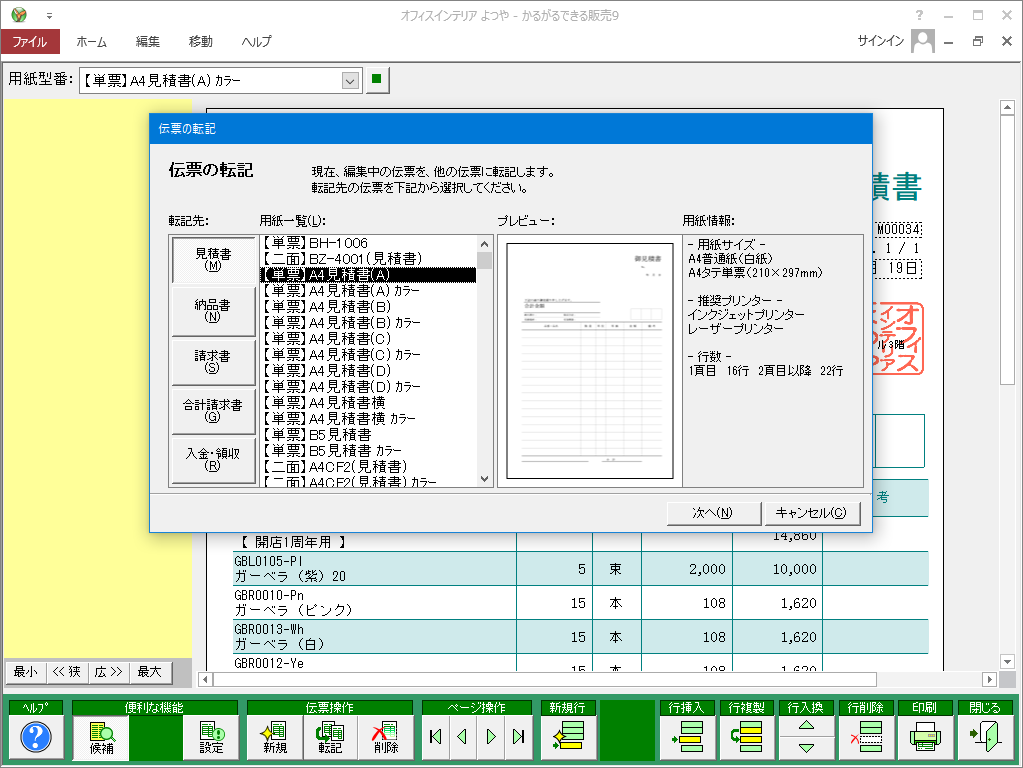1023x768 pixels.
Task: Click the paper preview thumbnail
Action: (x=590, y=361)
